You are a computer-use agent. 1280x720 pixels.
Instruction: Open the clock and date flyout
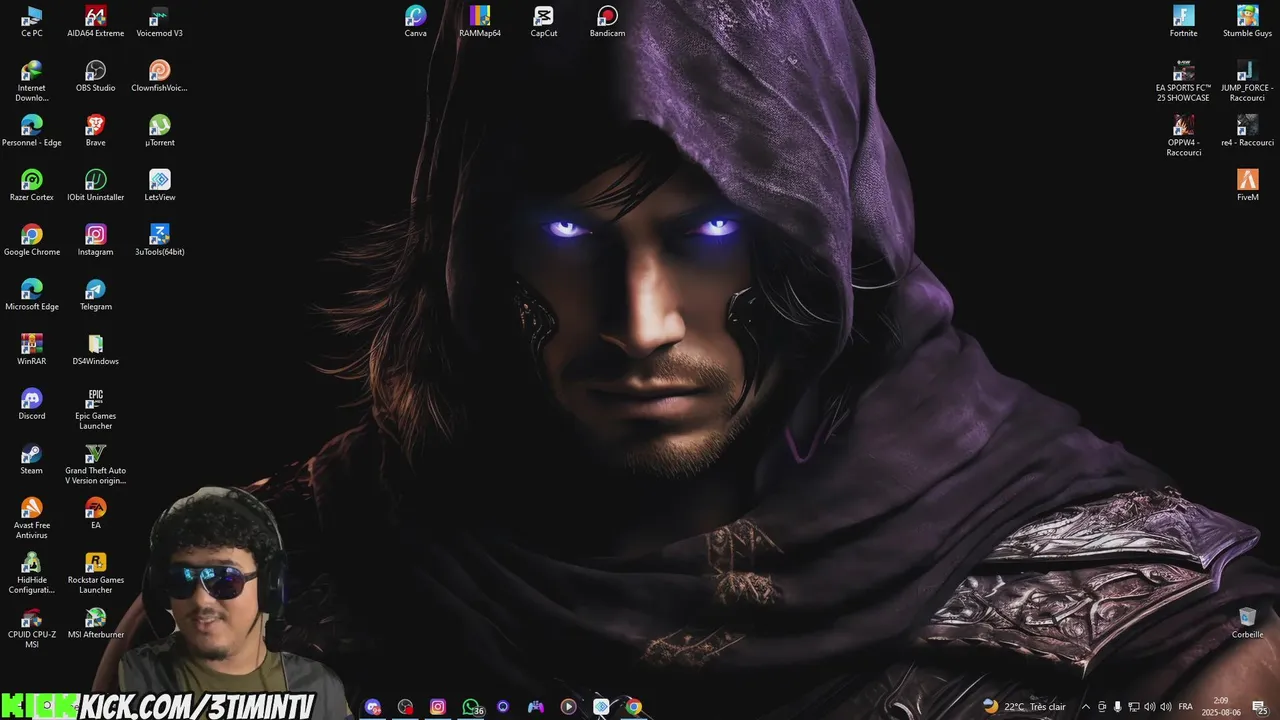coord(1221,707)
